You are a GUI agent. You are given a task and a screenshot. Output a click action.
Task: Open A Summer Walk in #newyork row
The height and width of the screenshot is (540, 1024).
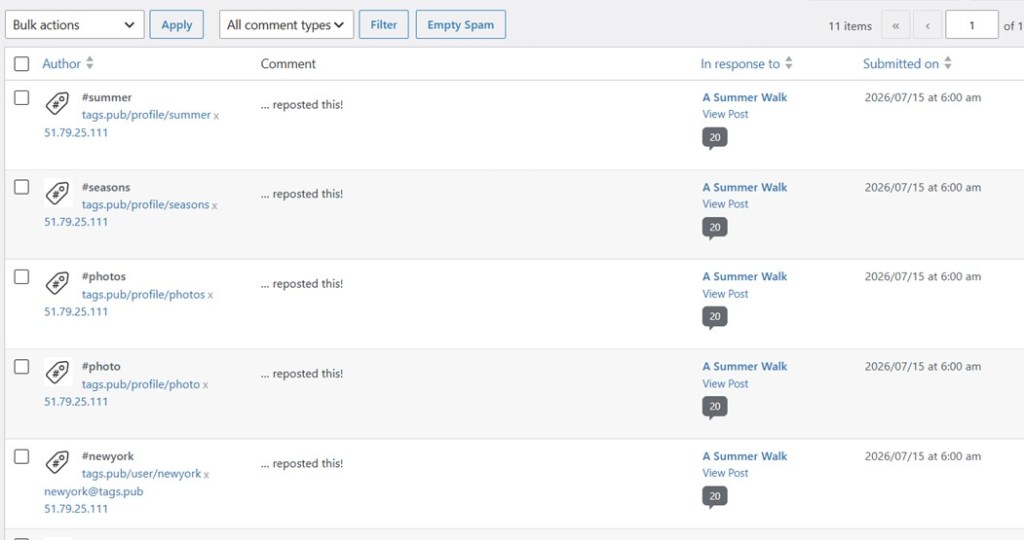point(744,456)
